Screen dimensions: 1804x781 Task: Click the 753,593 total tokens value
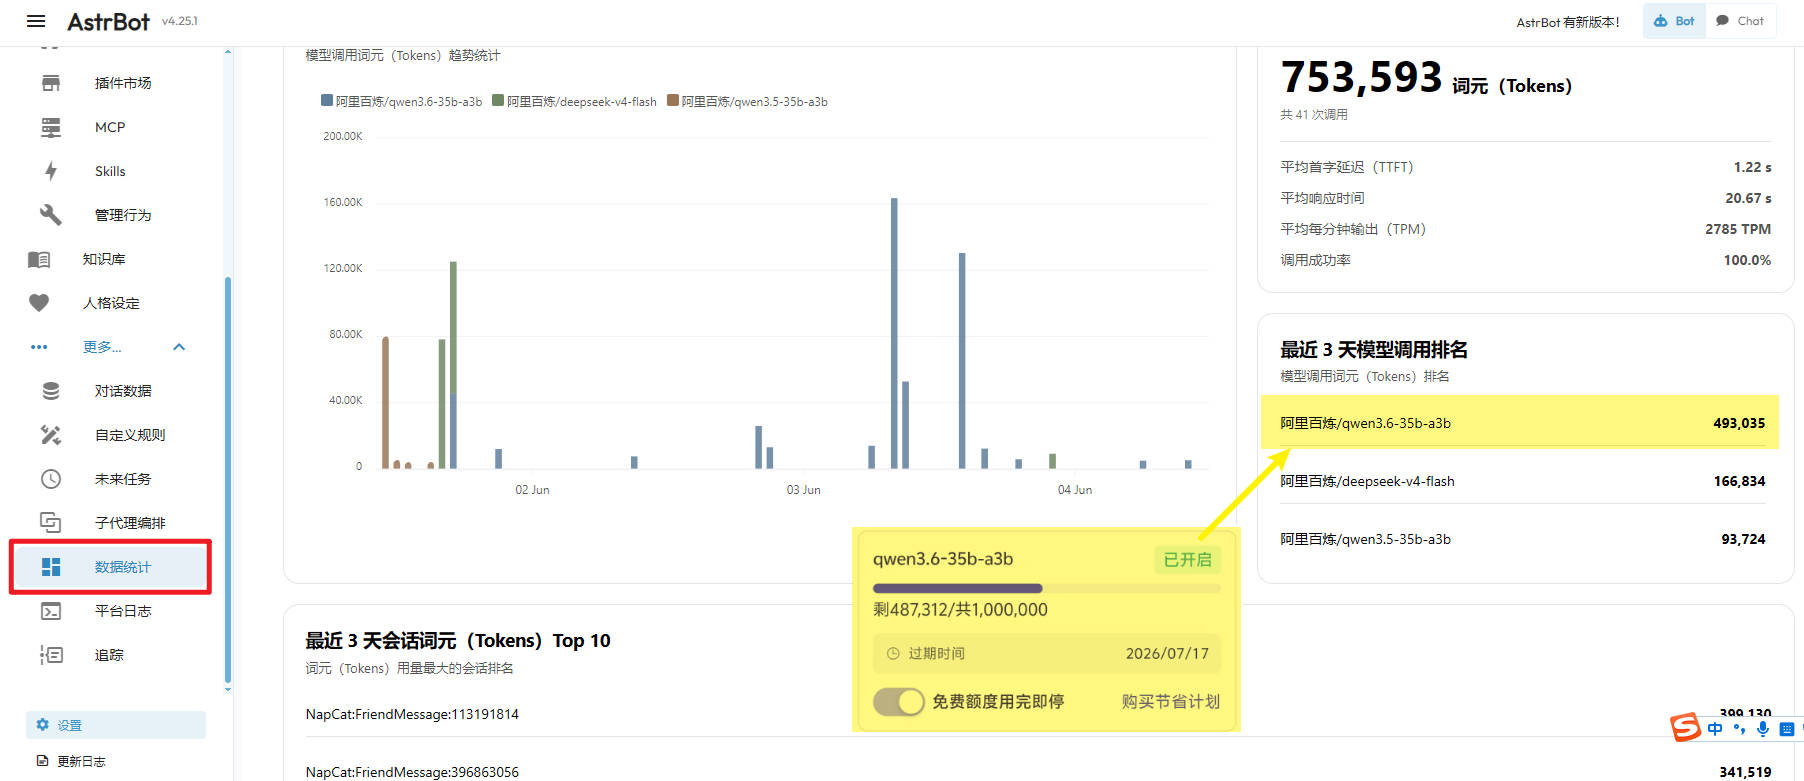tap(1361, 77)
